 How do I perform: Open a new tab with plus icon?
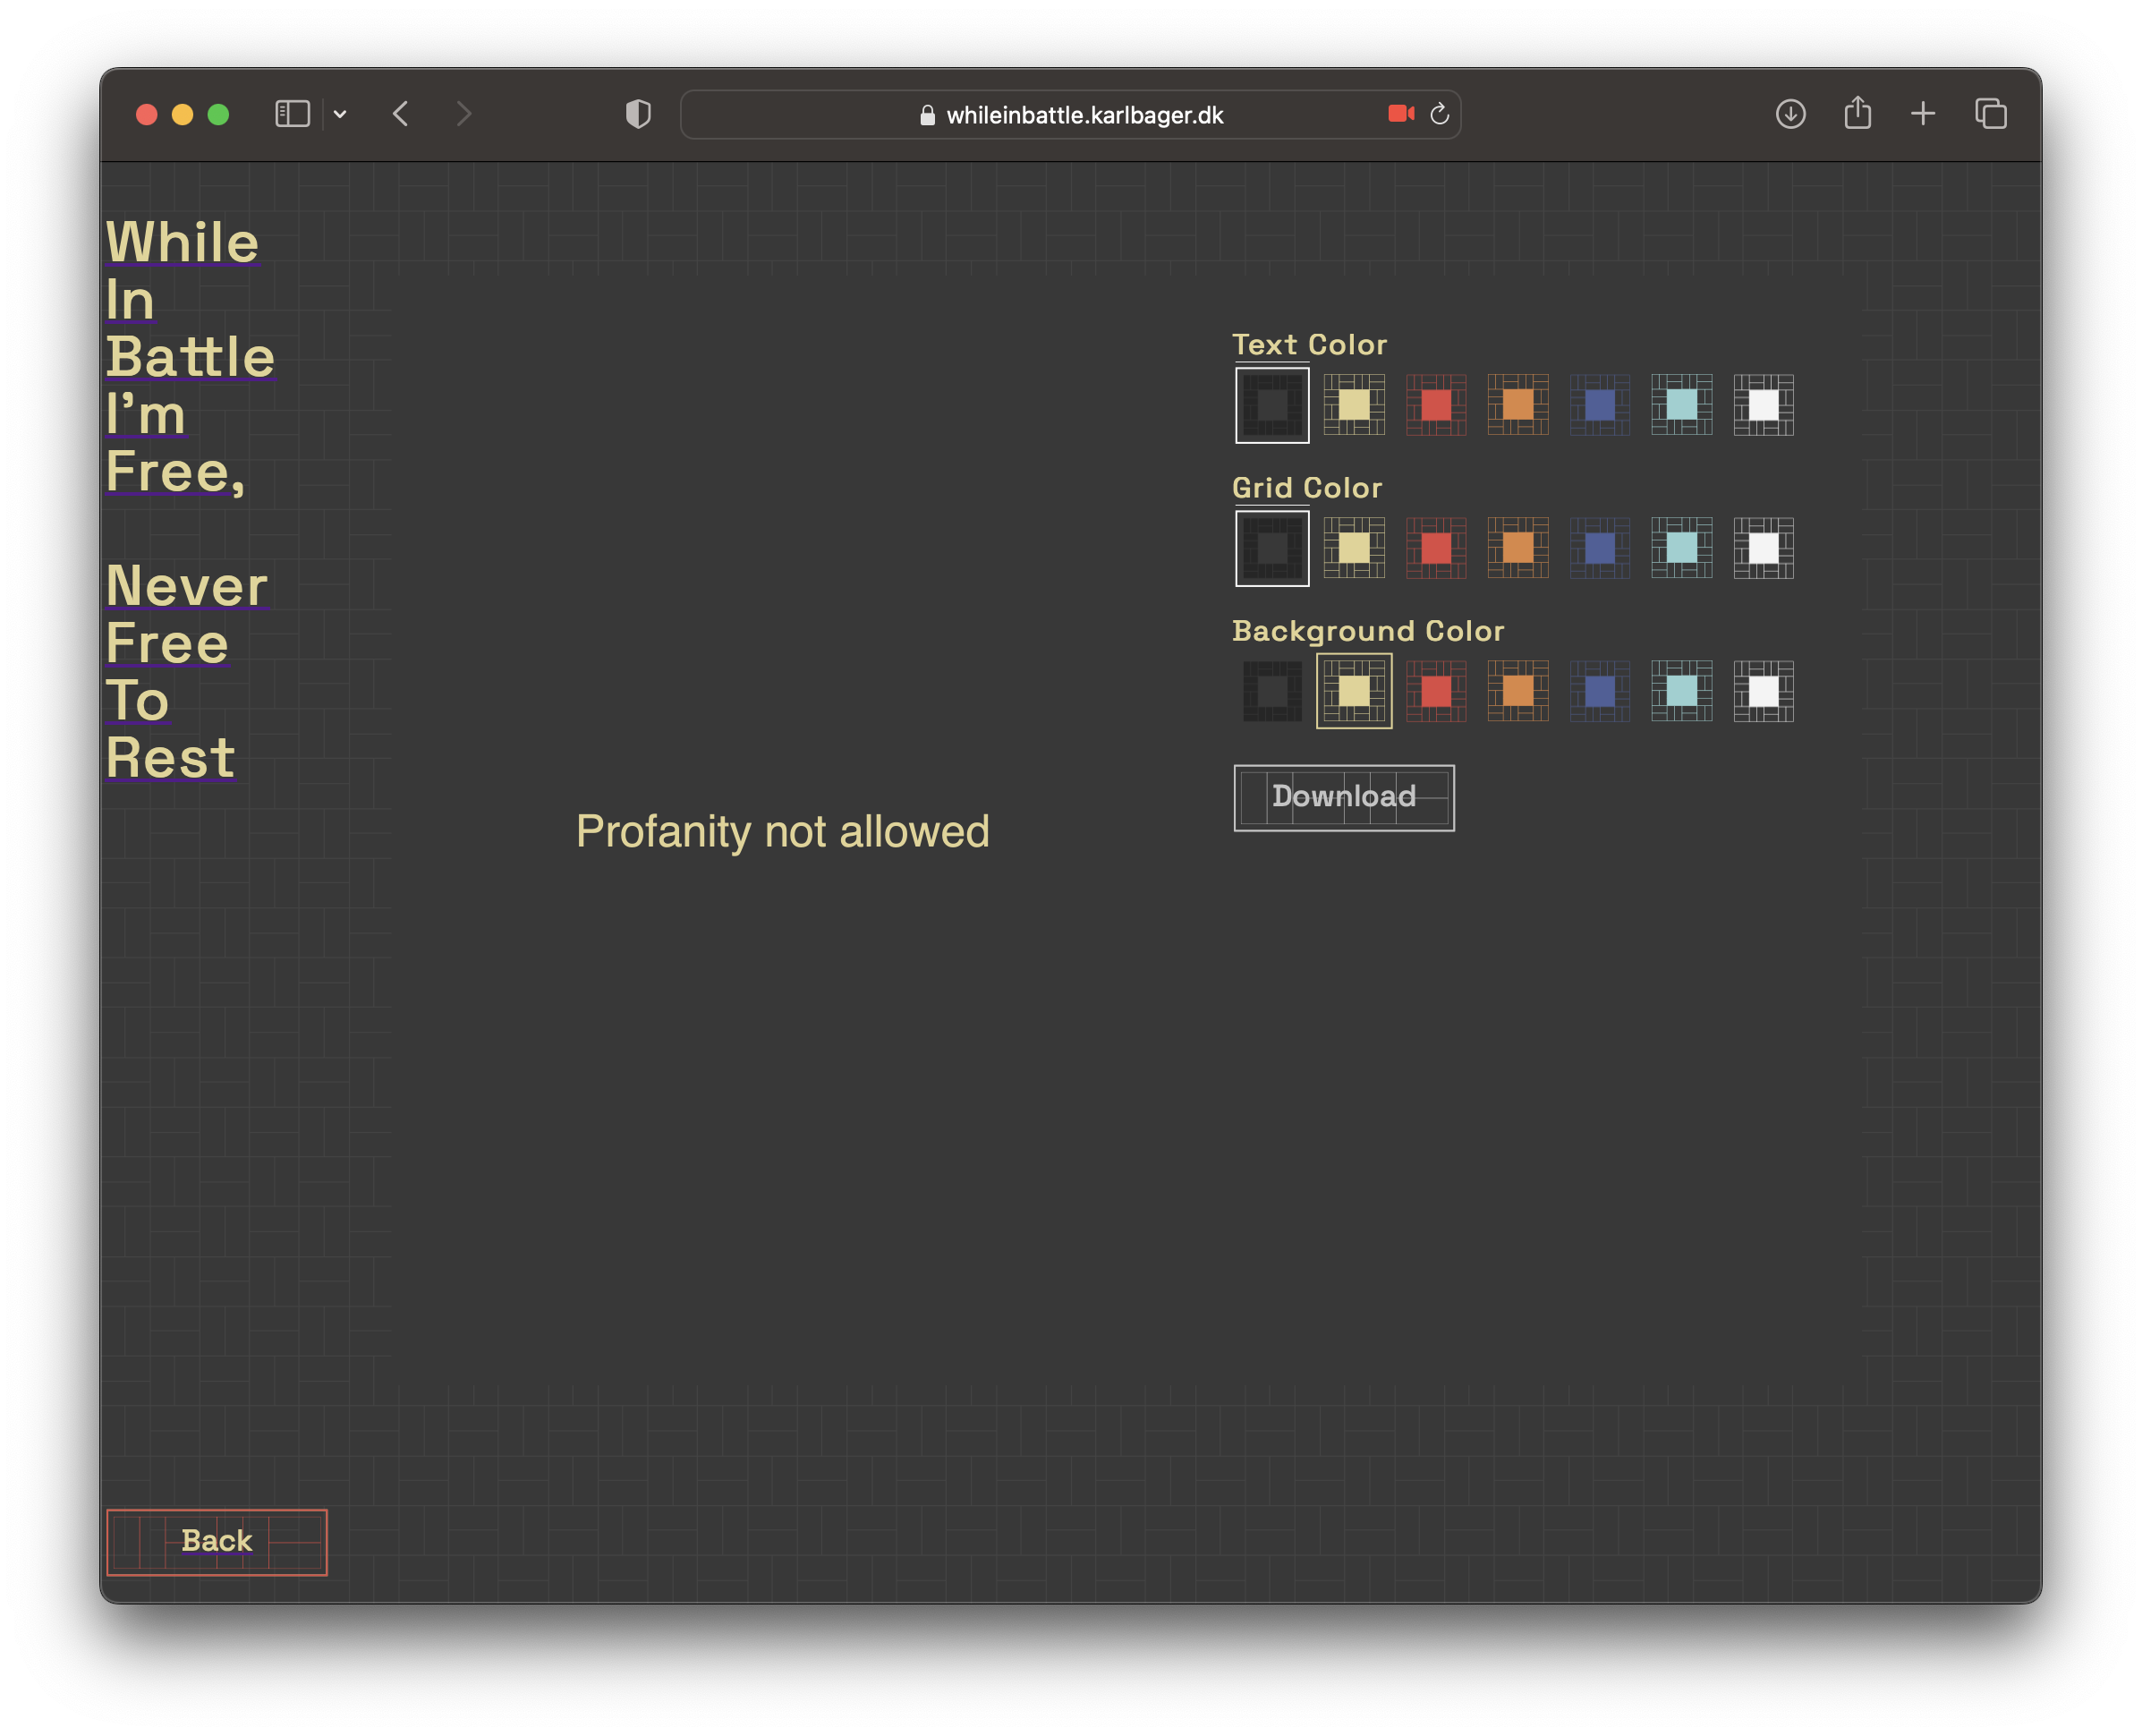coord(1922,114)
